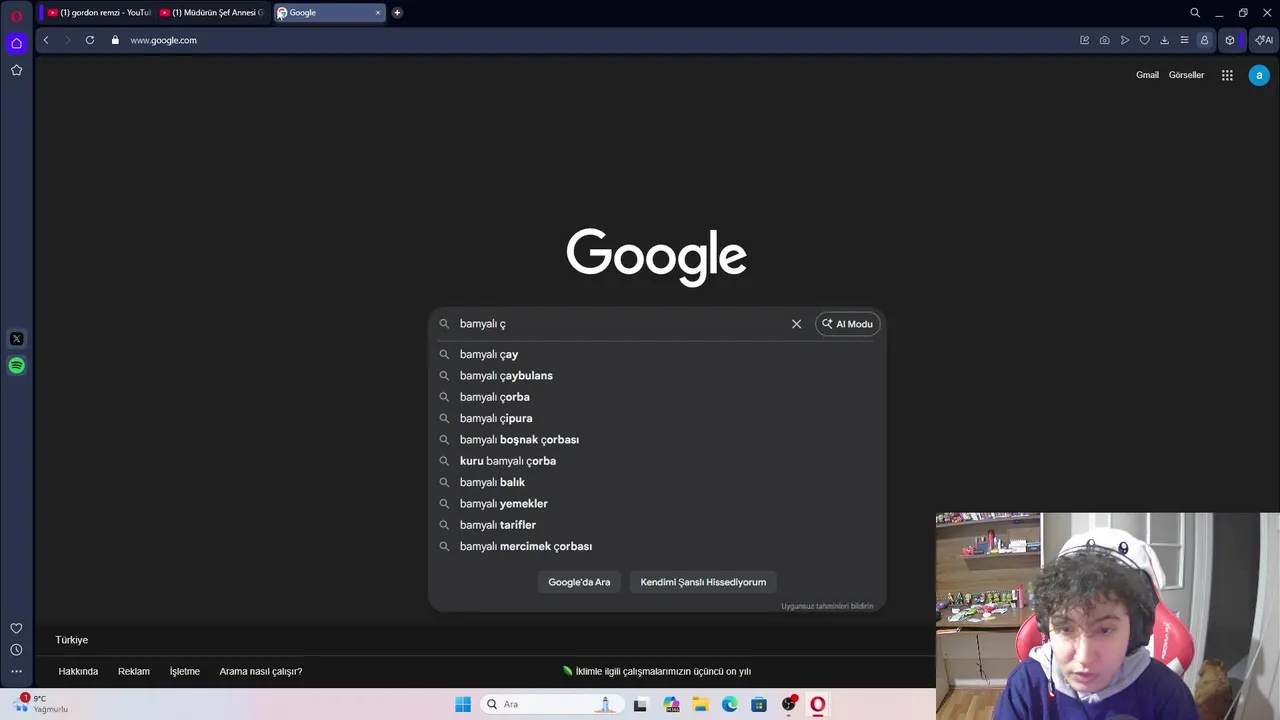Image resolution: width=1280 pixels, height=720 pixels.
Task: Click Google'da Ara button
Action: (579, 582)
